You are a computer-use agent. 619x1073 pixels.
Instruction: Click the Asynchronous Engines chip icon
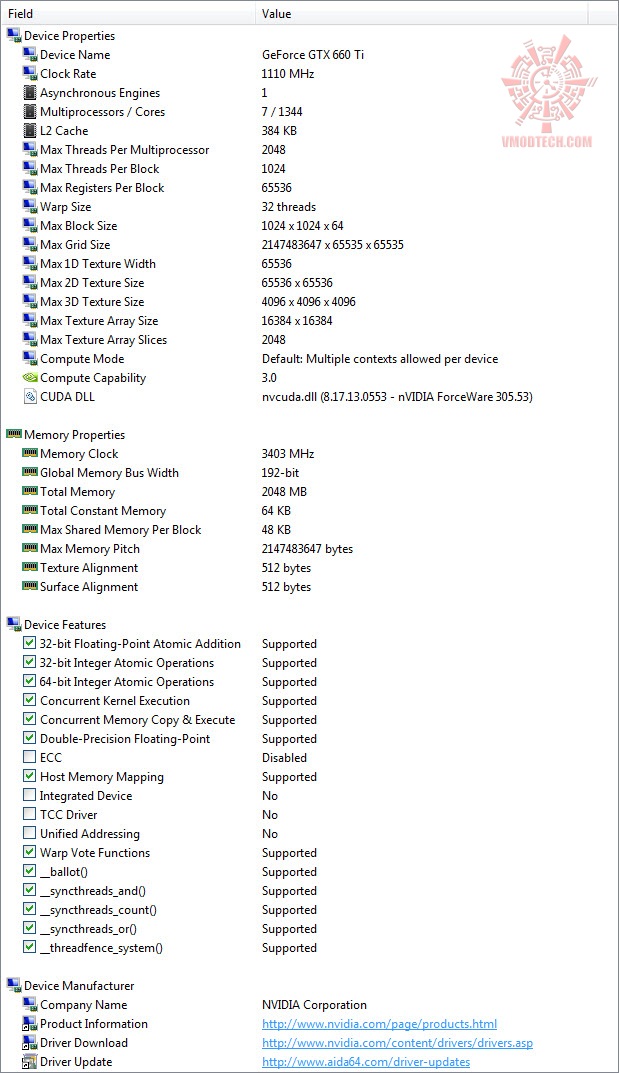29,92
